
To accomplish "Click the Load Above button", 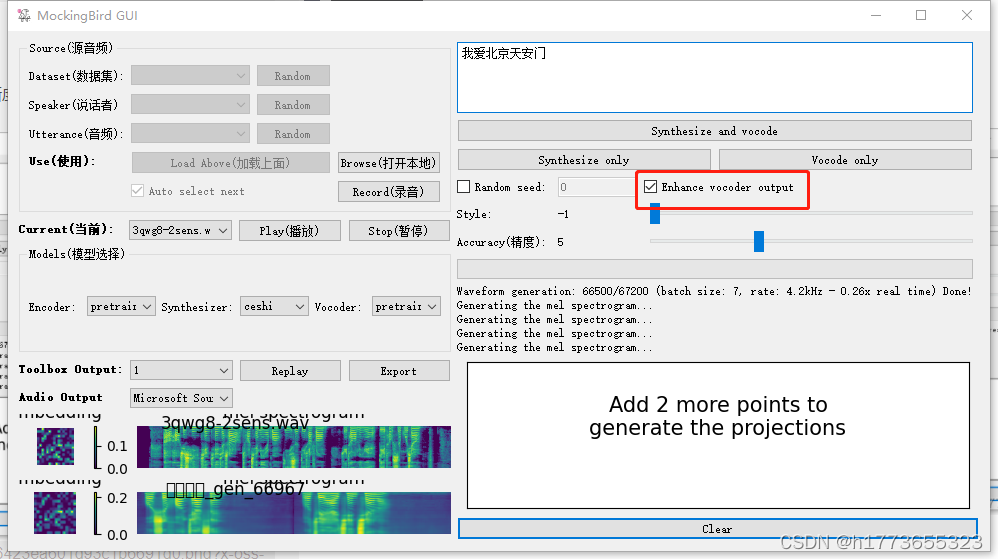I will click(230, 163).
